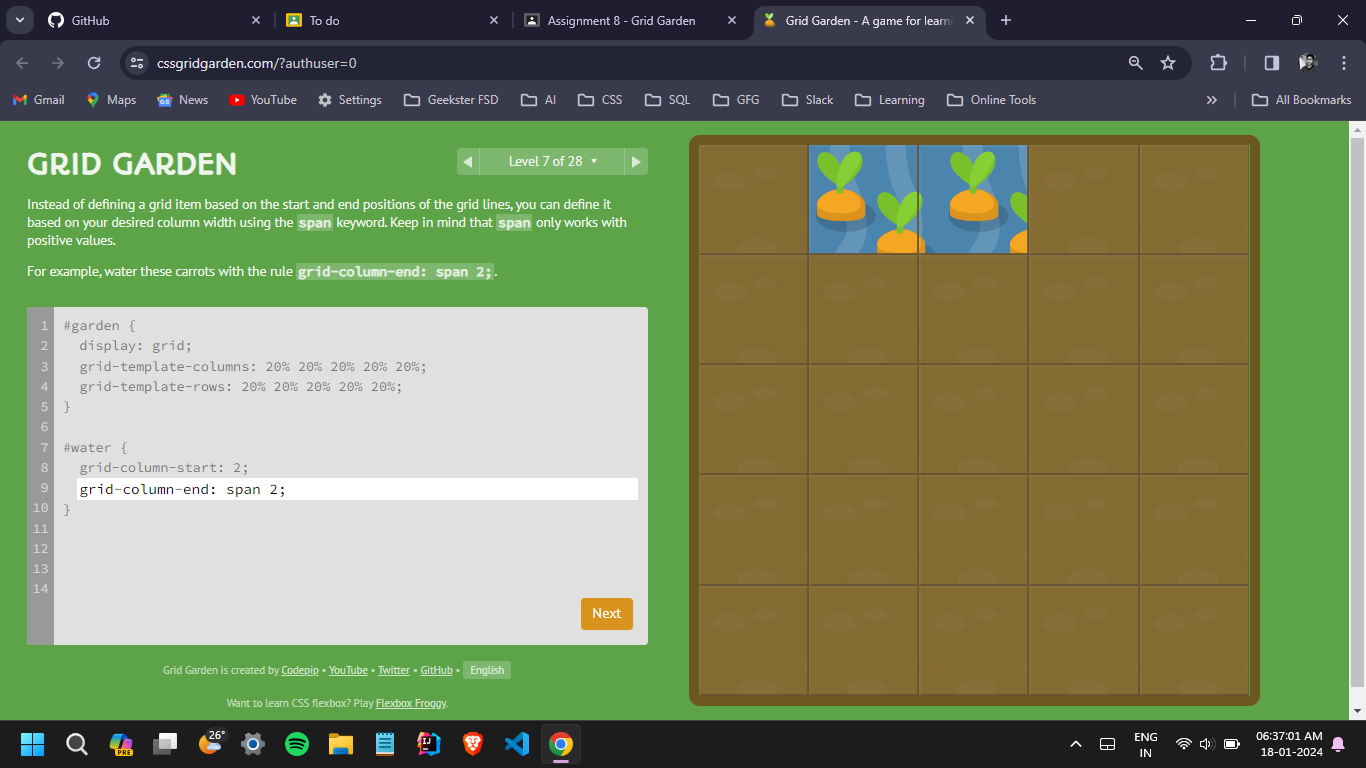Toggle the browser side panel
1366x768 pixels.
[x=1271, y=63]
